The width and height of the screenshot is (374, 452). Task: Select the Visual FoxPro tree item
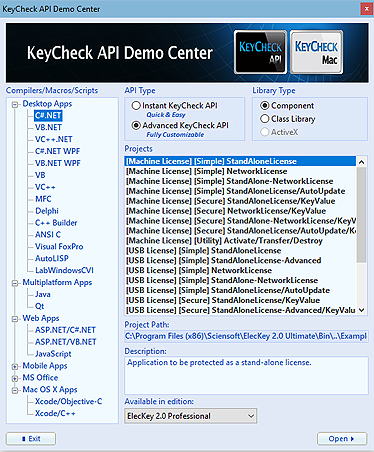click(x=59, y=247)
